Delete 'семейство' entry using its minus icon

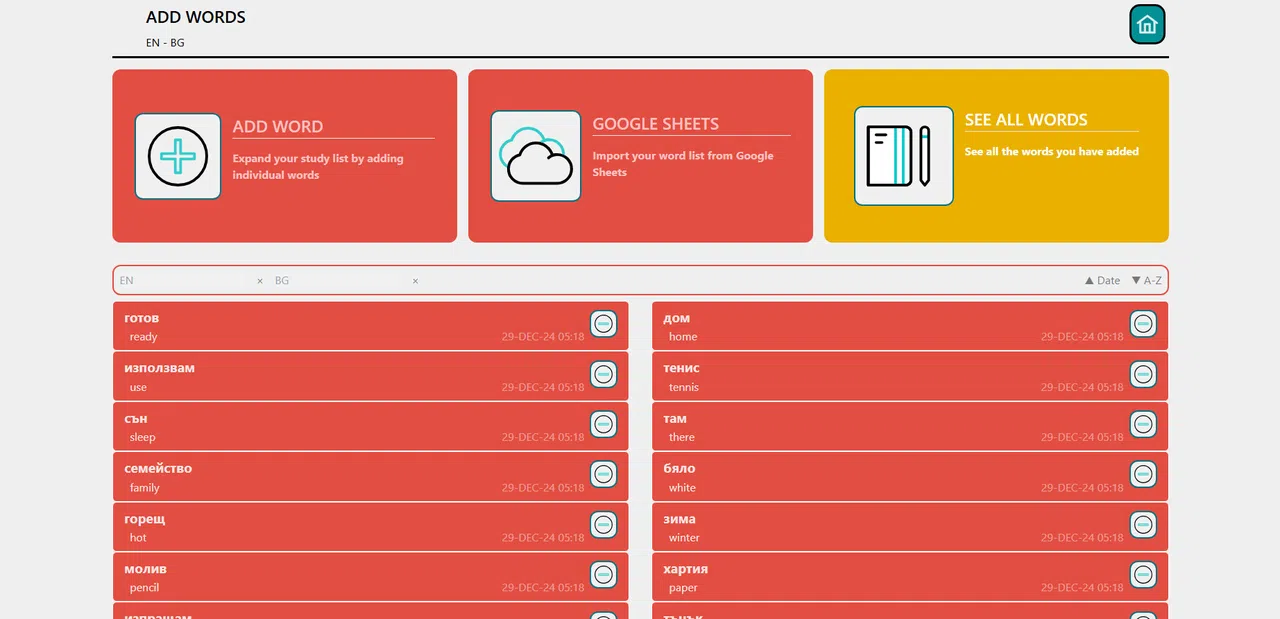[603, 474]
